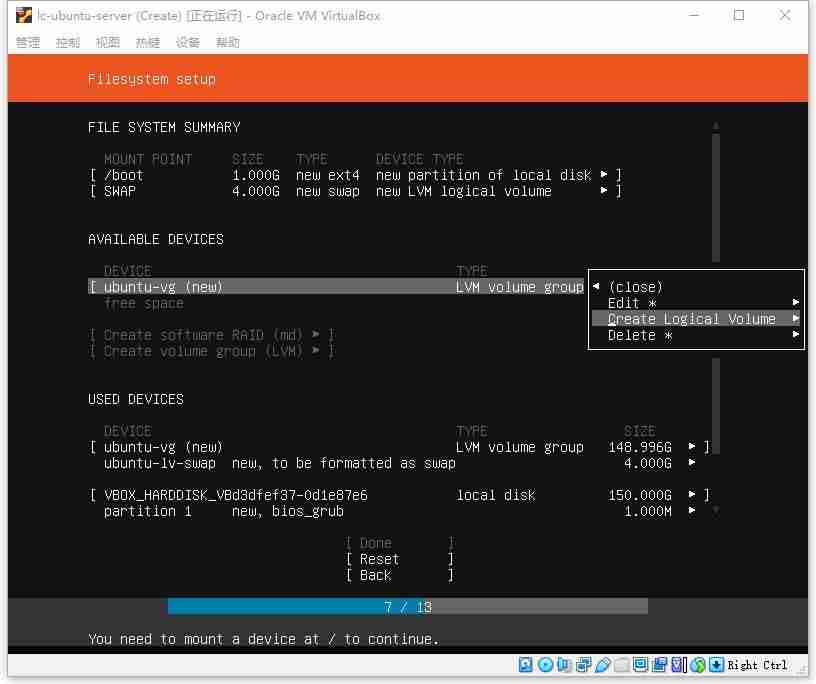Image resolution: width=816 pixels, height=684 pixels.
Task: Click the Back button
Action: tap(399, 575)
